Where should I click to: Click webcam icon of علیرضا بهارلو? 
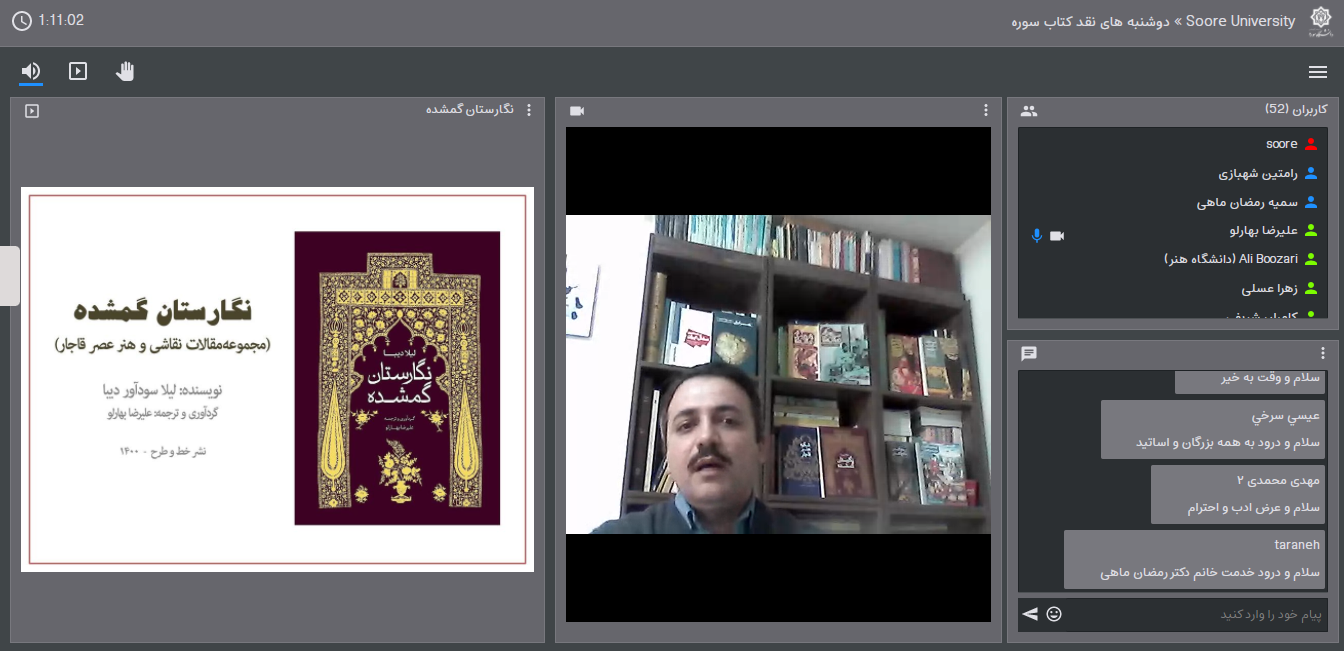click(x=1057, y=235)
